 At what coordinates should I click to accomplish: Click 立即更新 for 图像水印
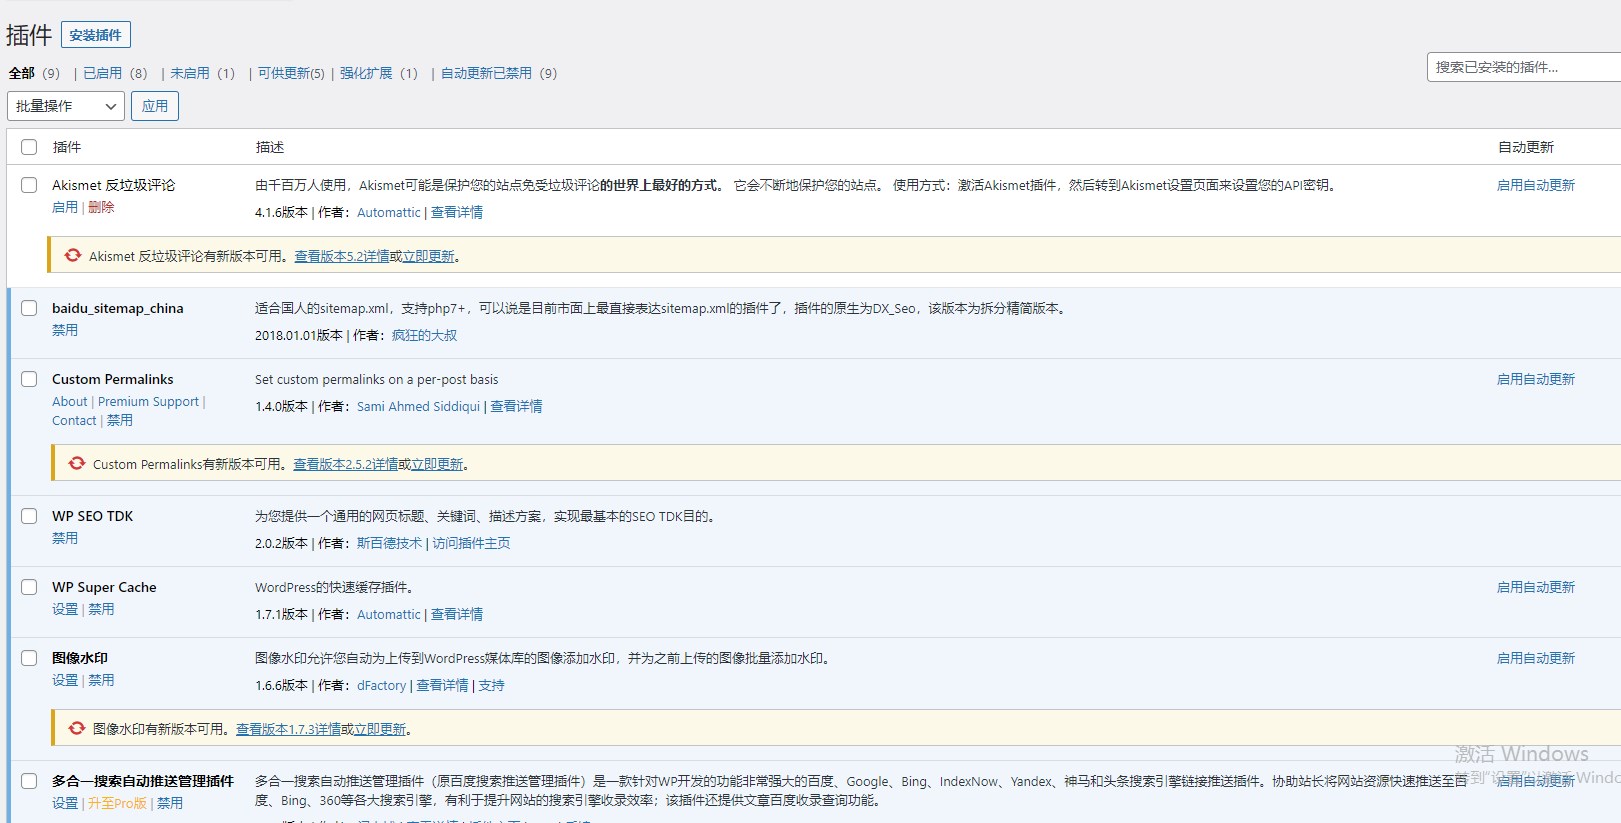[380, 729]
